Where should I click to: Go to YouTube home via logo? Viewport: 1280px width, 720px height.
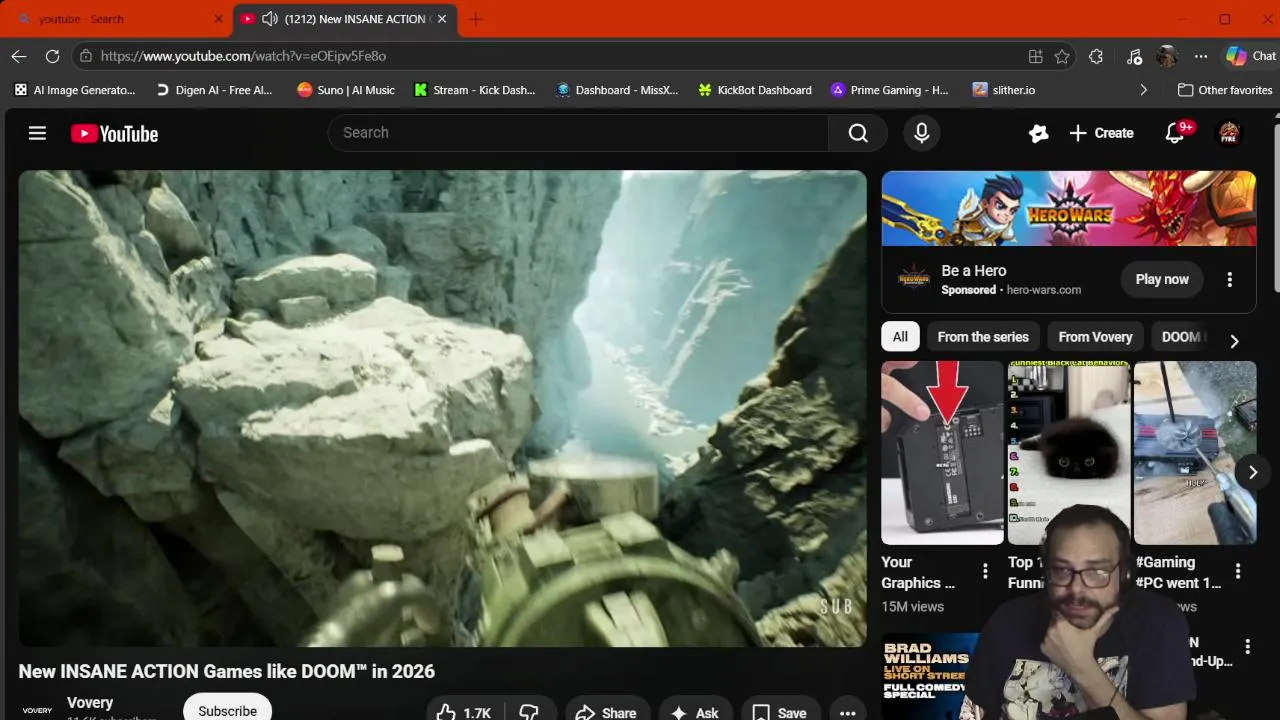(x=115, y=134)
